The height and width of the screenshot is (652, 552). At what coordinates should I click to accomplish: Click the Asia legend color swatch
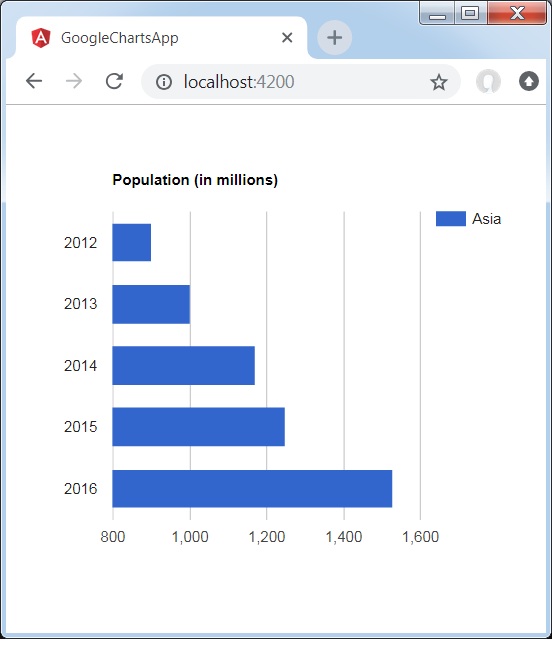(x=451, y=219)
